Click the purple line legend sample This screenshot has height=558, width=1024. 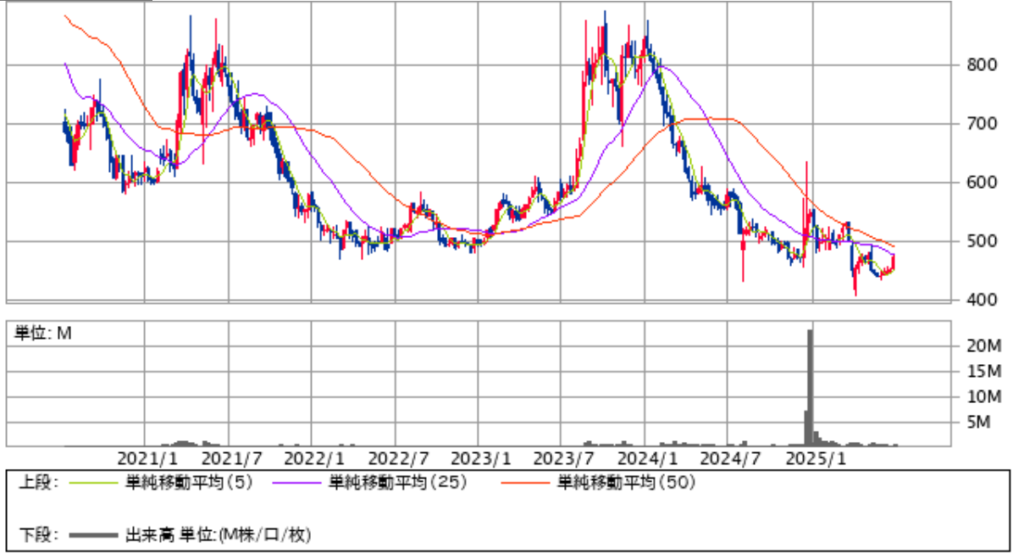(296, 484)
